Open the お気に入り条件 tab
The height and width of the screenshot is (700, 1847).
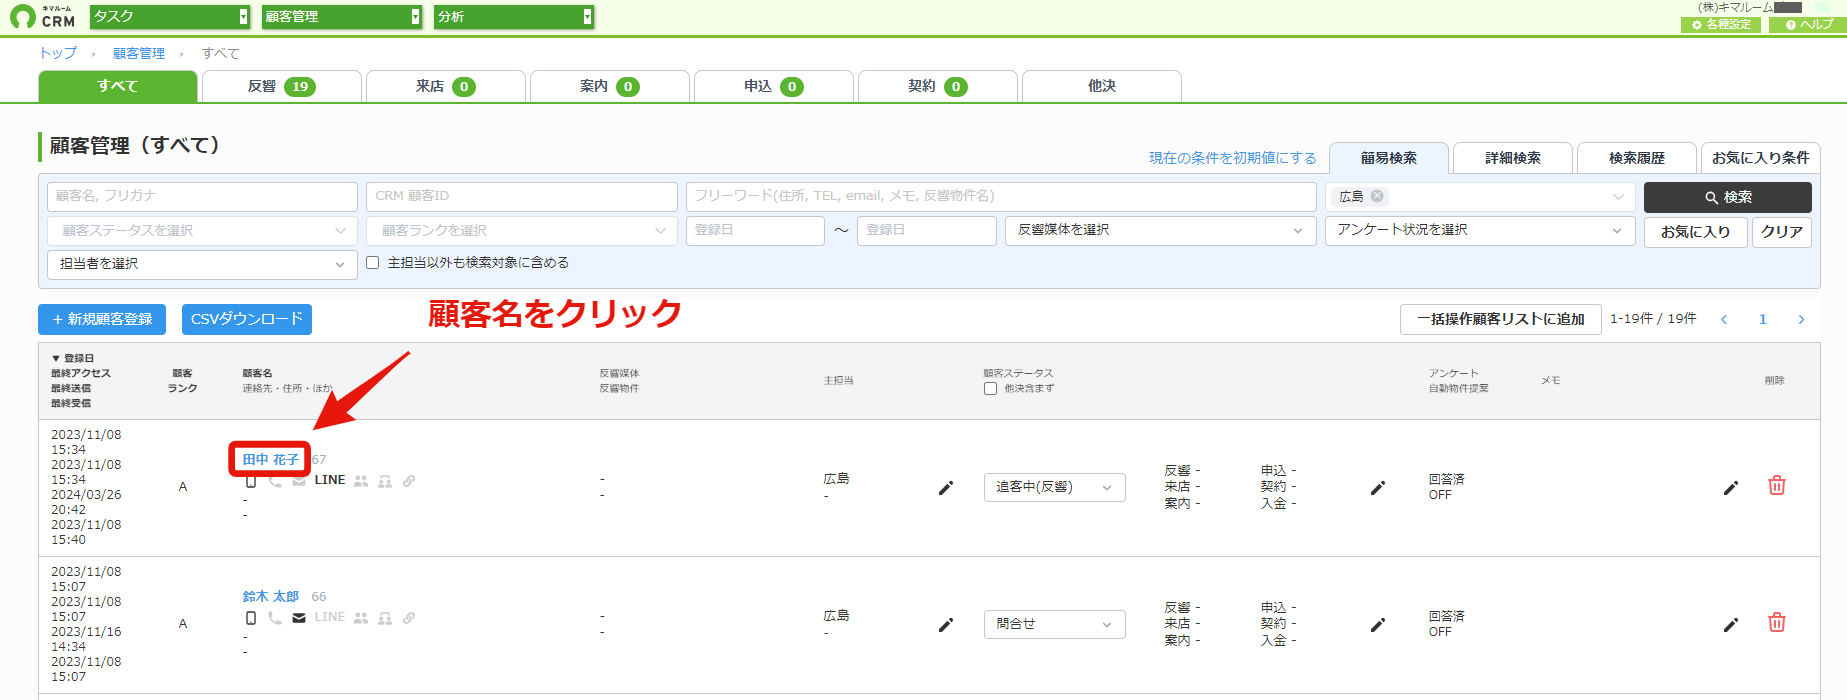point(1761,158)
